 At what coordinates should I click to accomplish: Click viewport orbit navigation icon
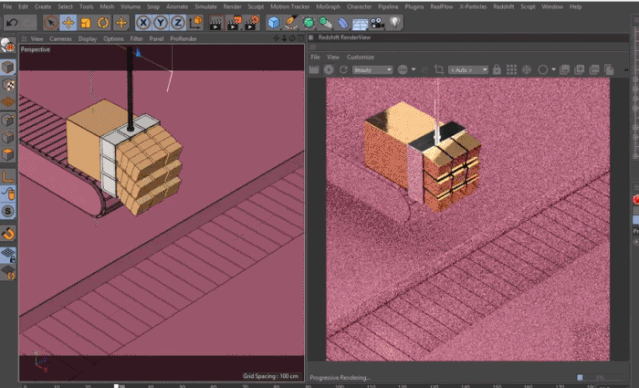292,38
